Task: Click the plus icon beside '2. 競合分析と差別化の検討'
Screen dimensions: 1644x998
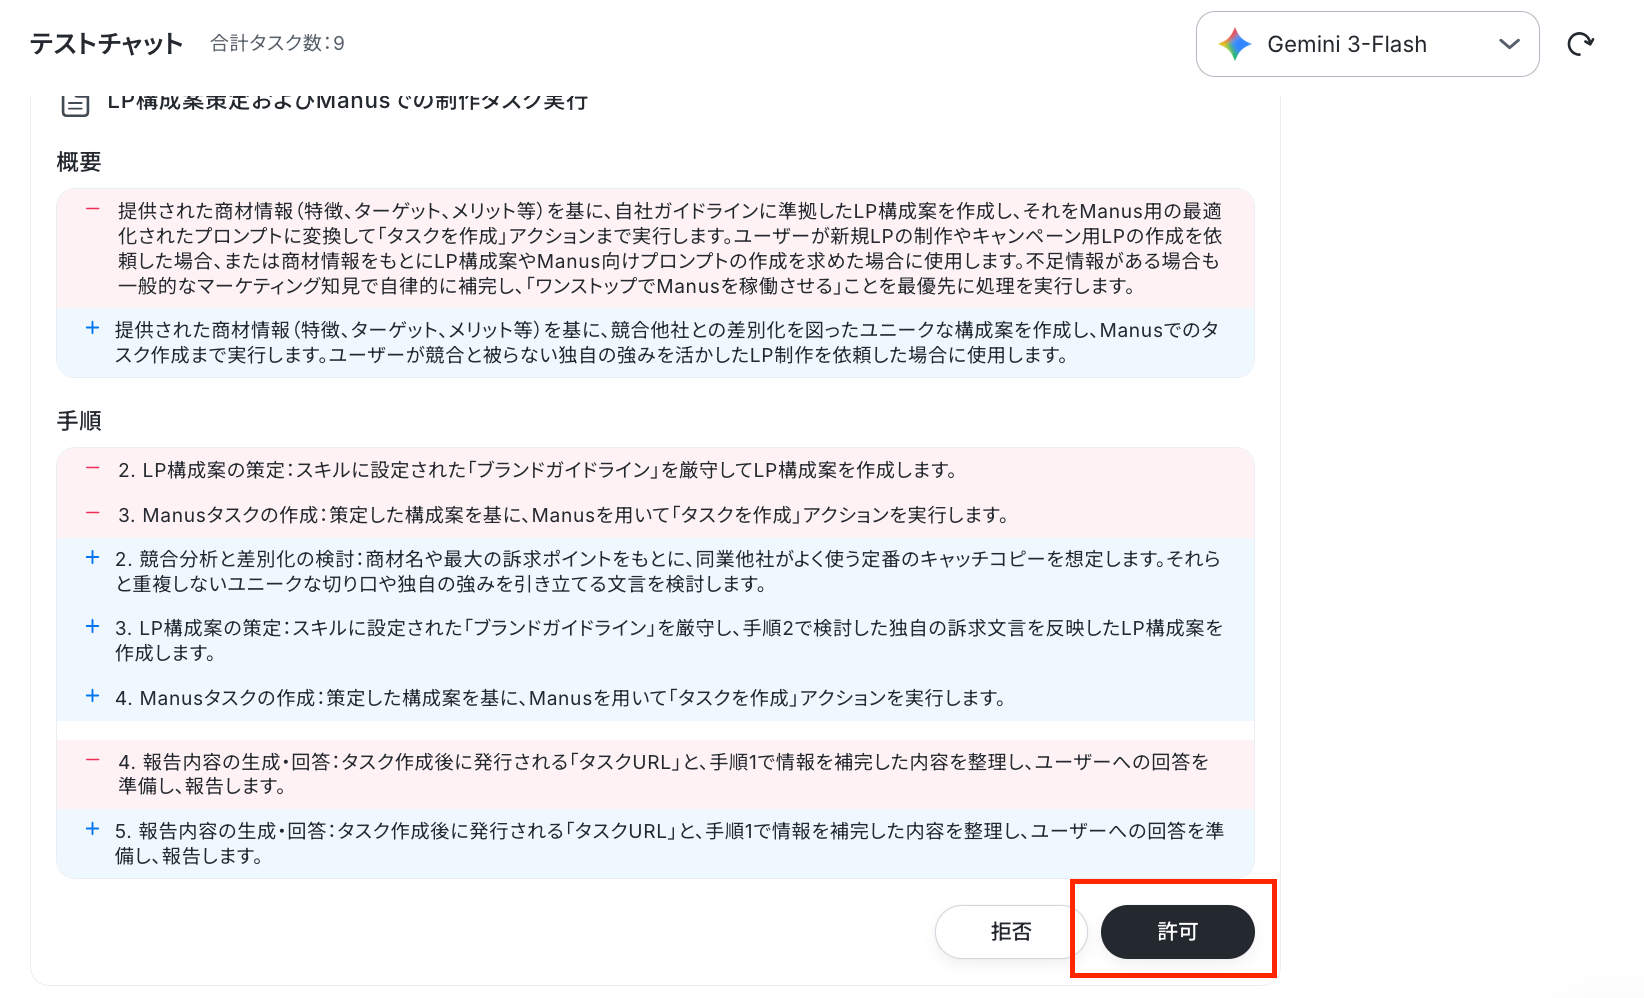Action: 93,557
